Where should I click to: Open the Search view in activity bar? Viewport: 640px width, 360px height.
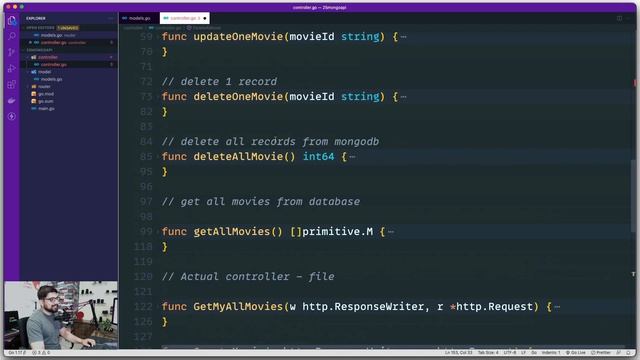(x=12, y=36)
